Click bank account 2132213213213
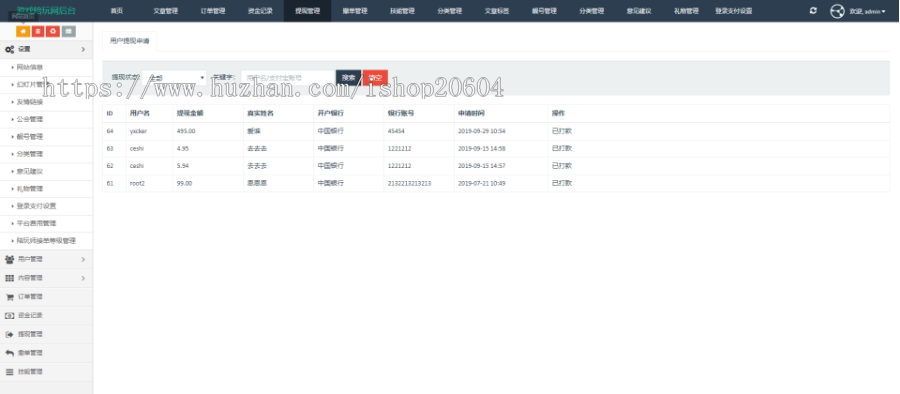Image resolution: width=900 pixels, height=394 pixels. tap(409, 183)
